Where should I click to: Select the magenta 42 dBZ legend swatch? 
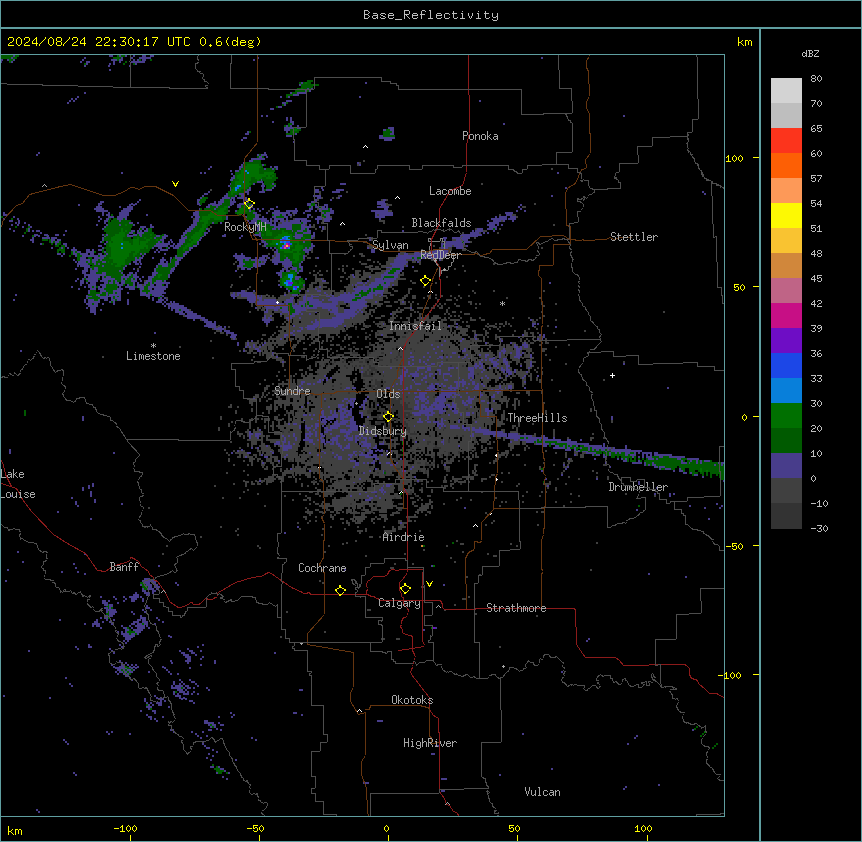(786, 315)
